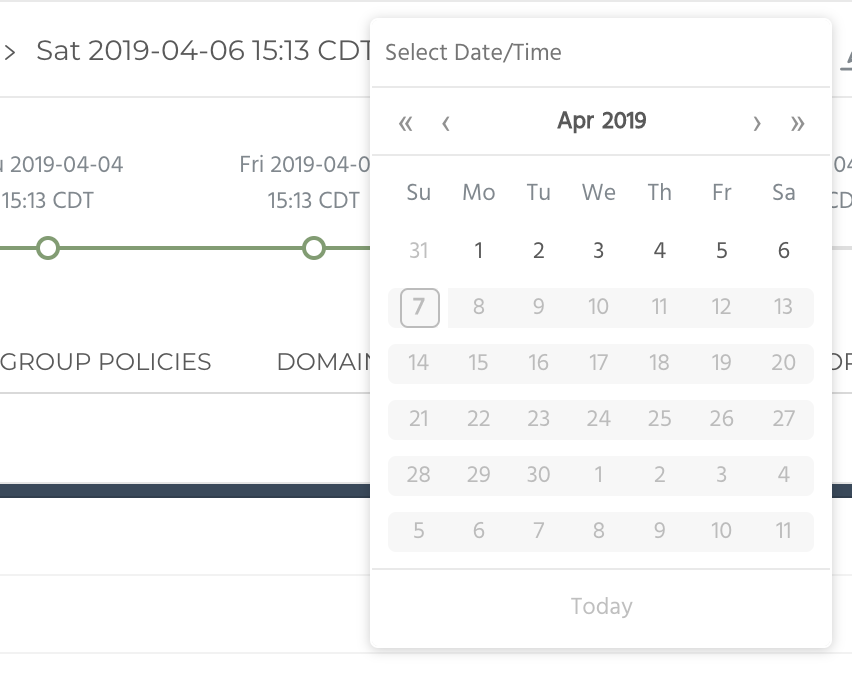This screenshot has height=676, width=852.
Task: Open the Apr 2019 month selector
Action: coord(601,122)
